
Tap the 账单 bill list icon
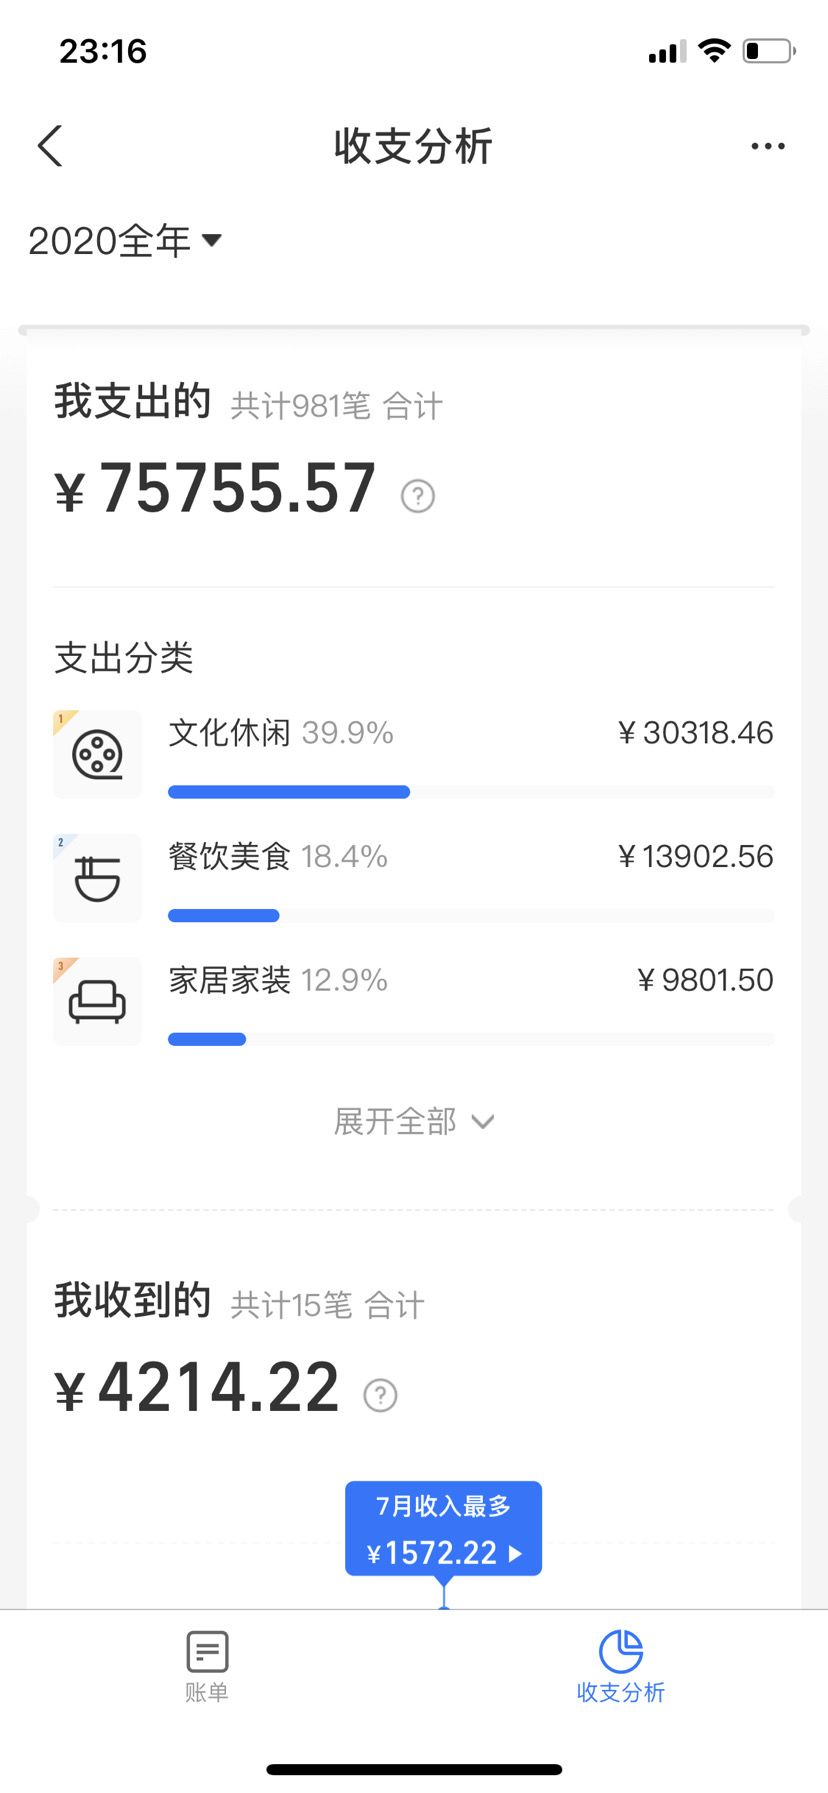coord(207,1651)
